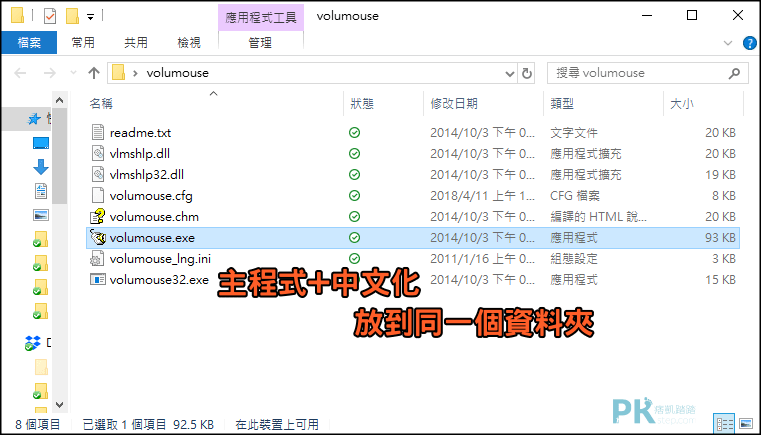Click the 8 個項目 status bar text
This screenshot has height=435, width=761.
coord(37,425)
